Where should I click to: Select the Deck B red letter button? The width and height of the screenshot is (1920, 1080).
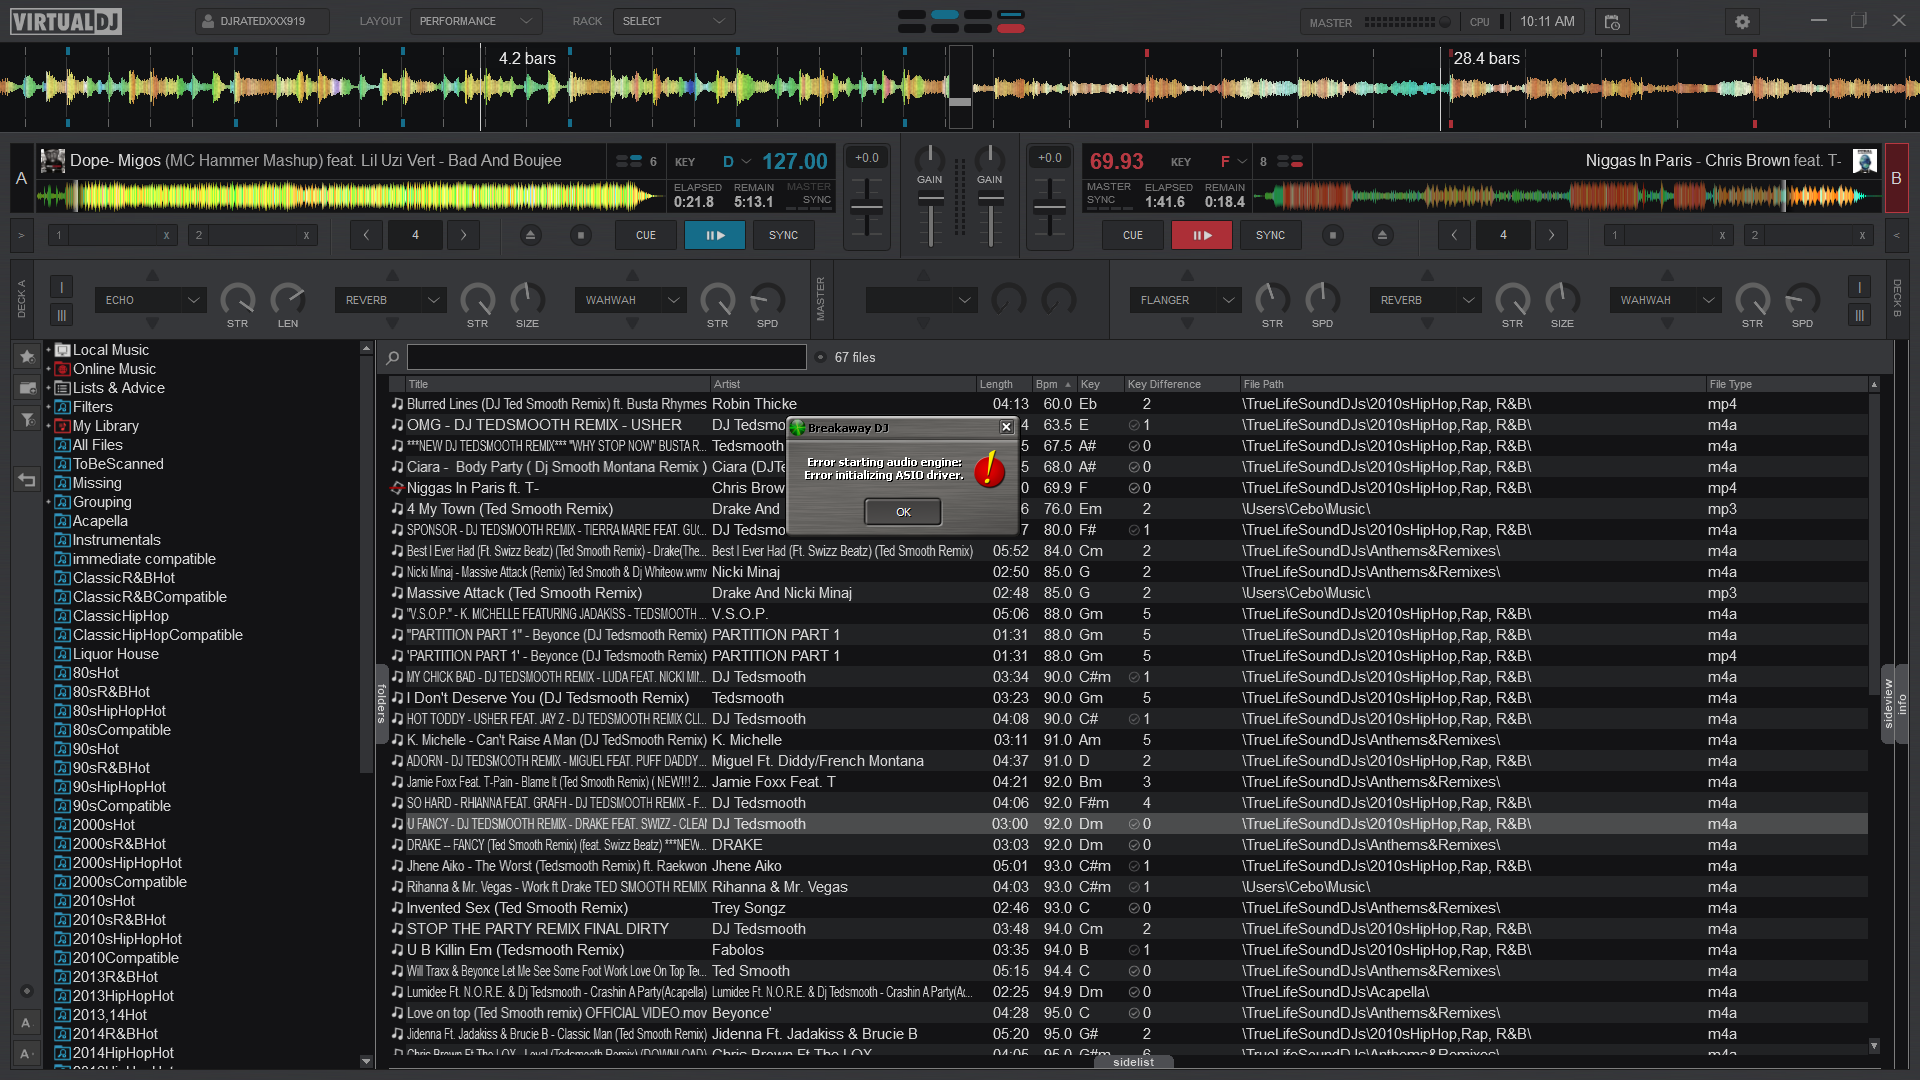(1896, 178)
